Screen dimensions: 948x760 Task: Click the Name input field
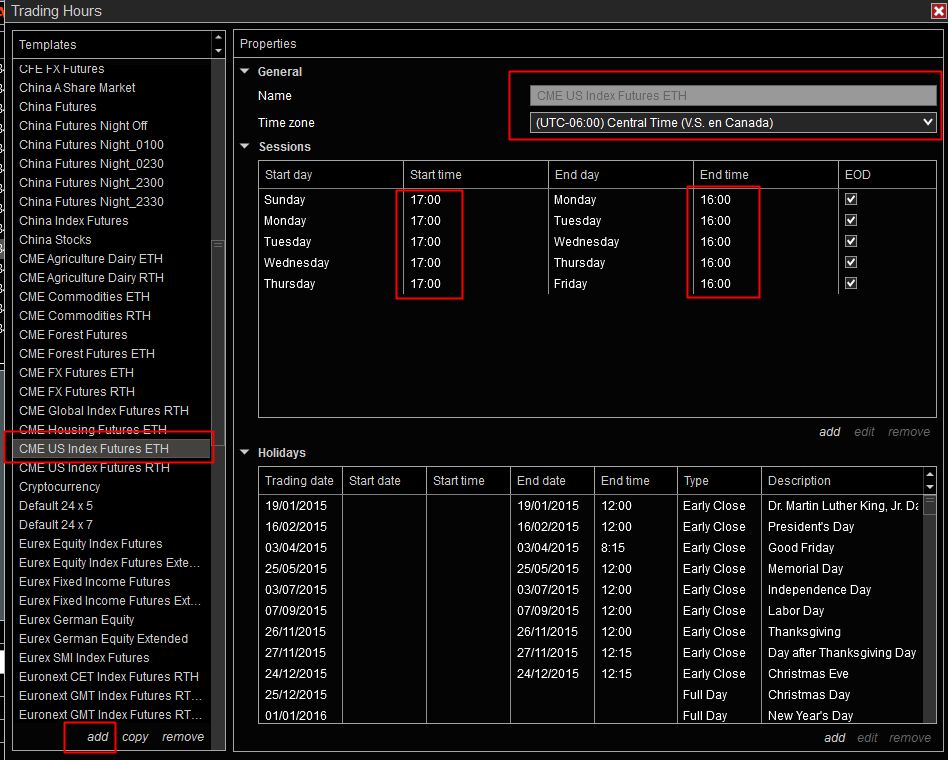pos(732,96)
